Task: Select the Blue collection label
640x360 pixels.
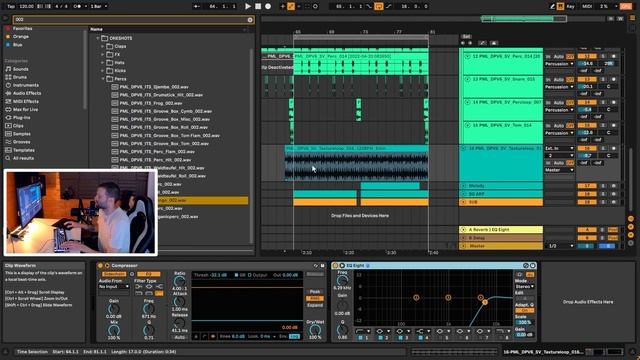Action: tap(18, 44)
